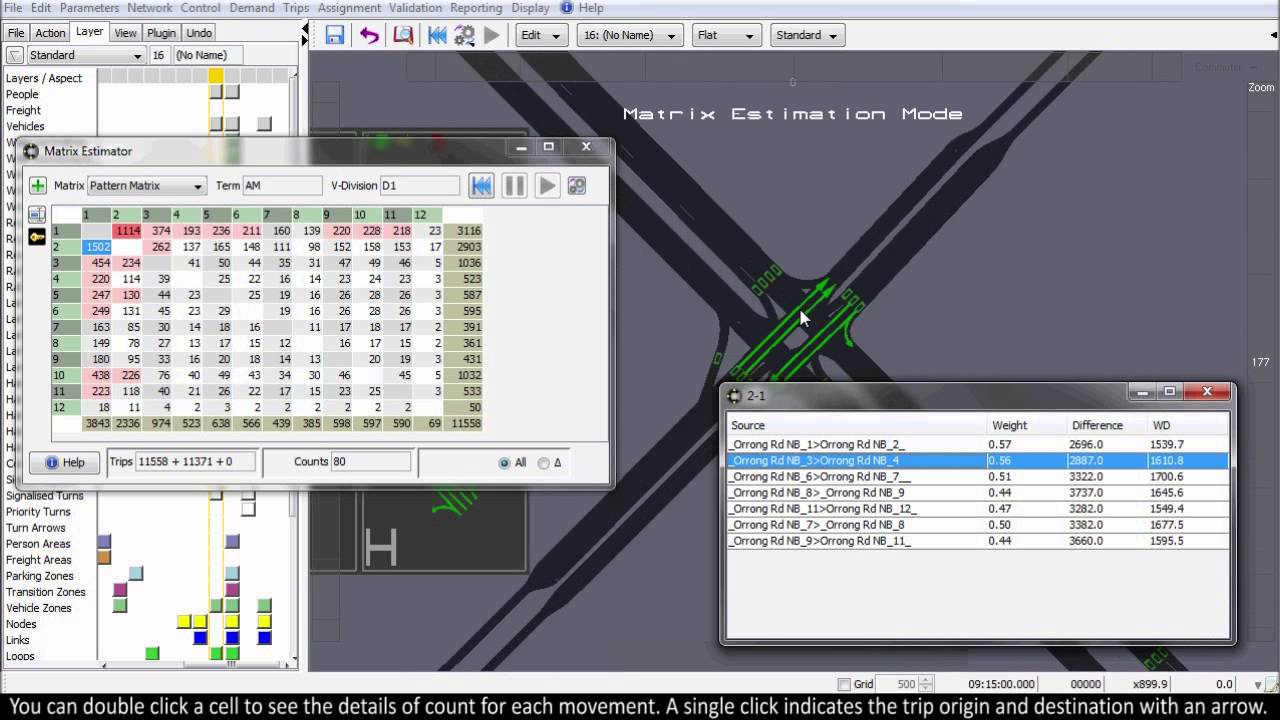Open the Validation menu
Viewport: 1280px width, 720px height.
[415, 8]
